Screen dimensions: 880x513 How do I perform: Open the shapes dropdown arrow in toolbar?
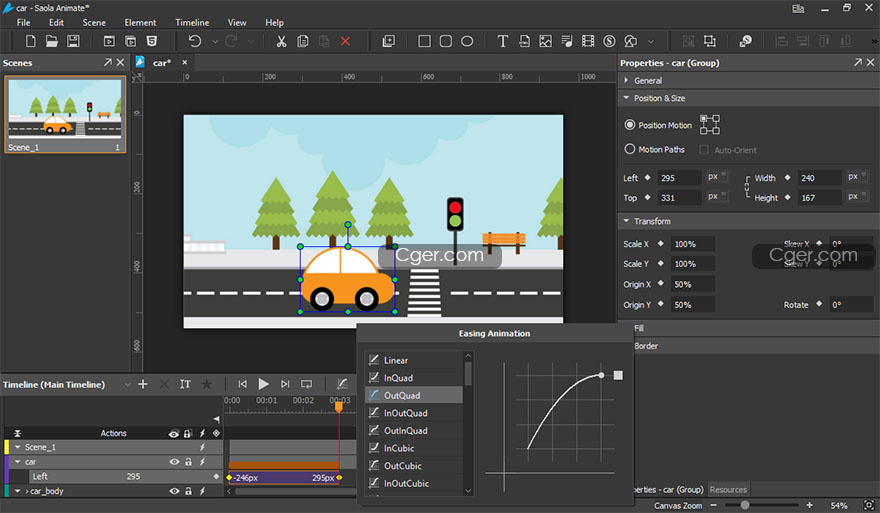click(650, 42)
